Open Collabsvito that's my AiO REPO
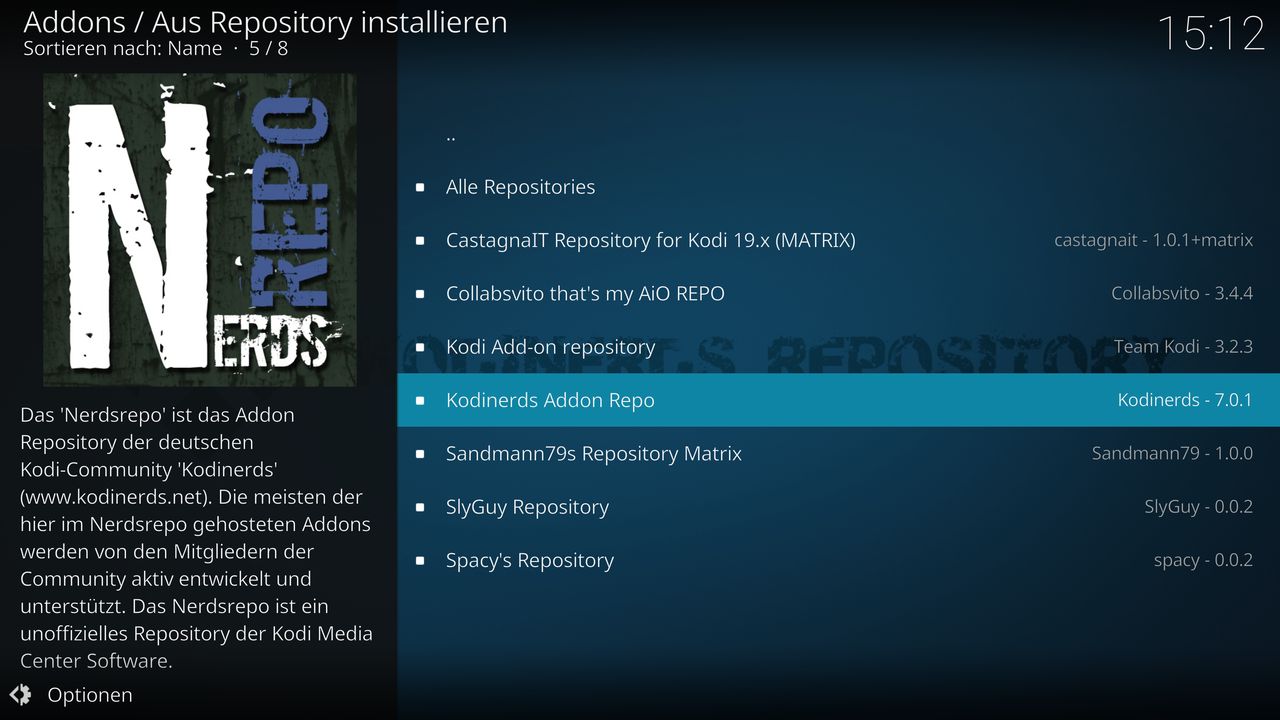This screenshot has height=720, width=1280. point(838,293)
